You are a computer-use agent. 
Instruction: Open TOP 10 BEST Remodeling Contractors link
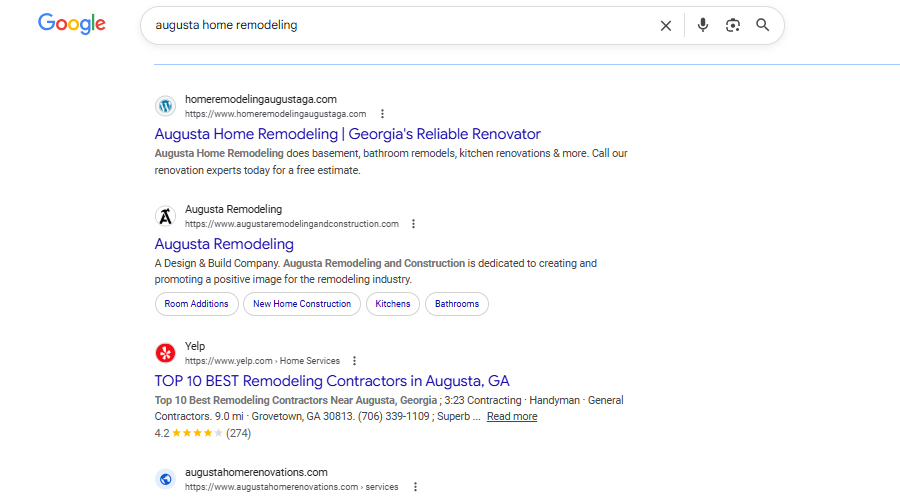pyautogui.click(x=332, y=381)
